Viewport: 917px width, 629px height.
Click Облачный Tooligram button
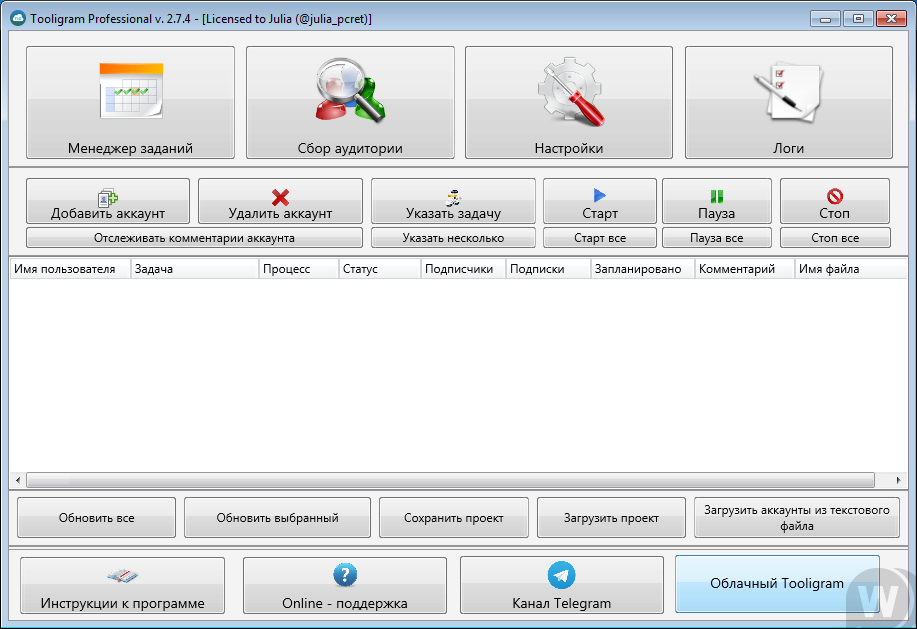(x=777, y=584)
